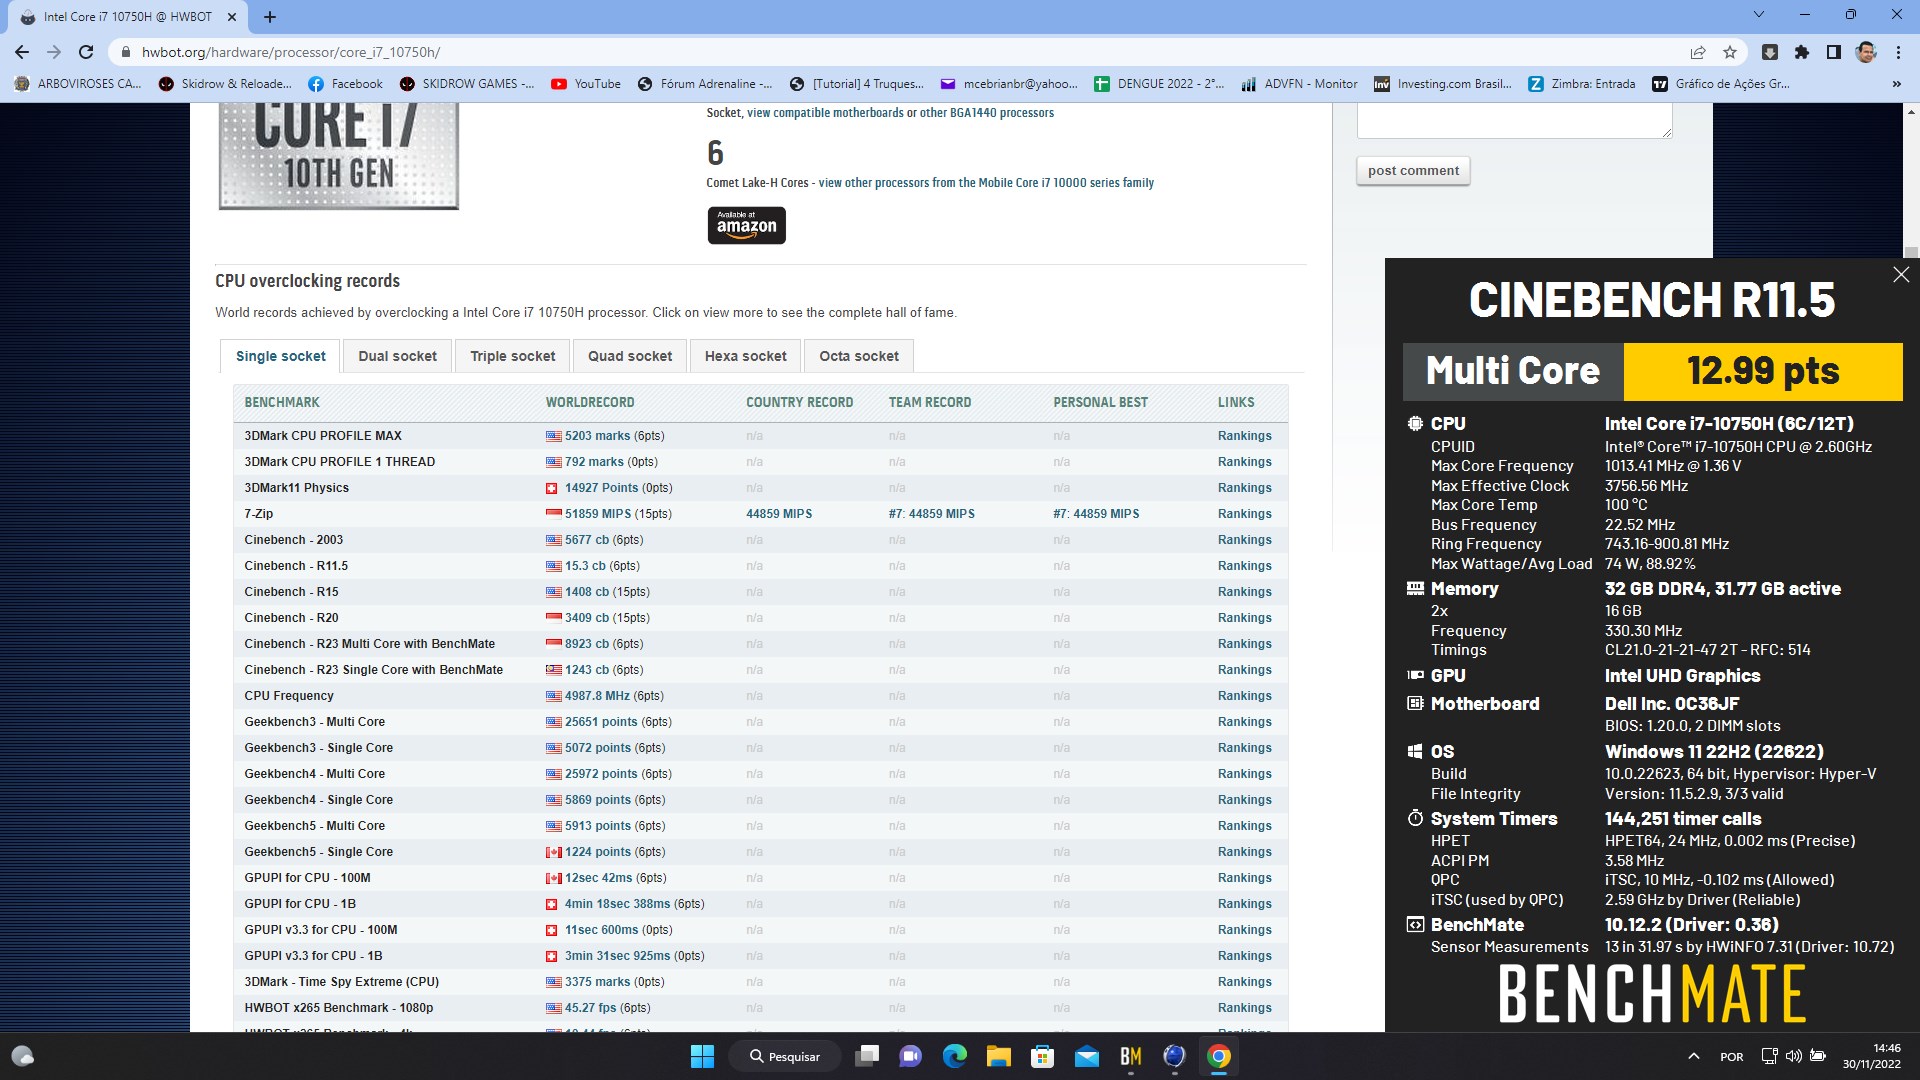Viewport: 1920px width, 1080px height.
Task: Show hidden system tray icons
Action: click(1693, 1056)
